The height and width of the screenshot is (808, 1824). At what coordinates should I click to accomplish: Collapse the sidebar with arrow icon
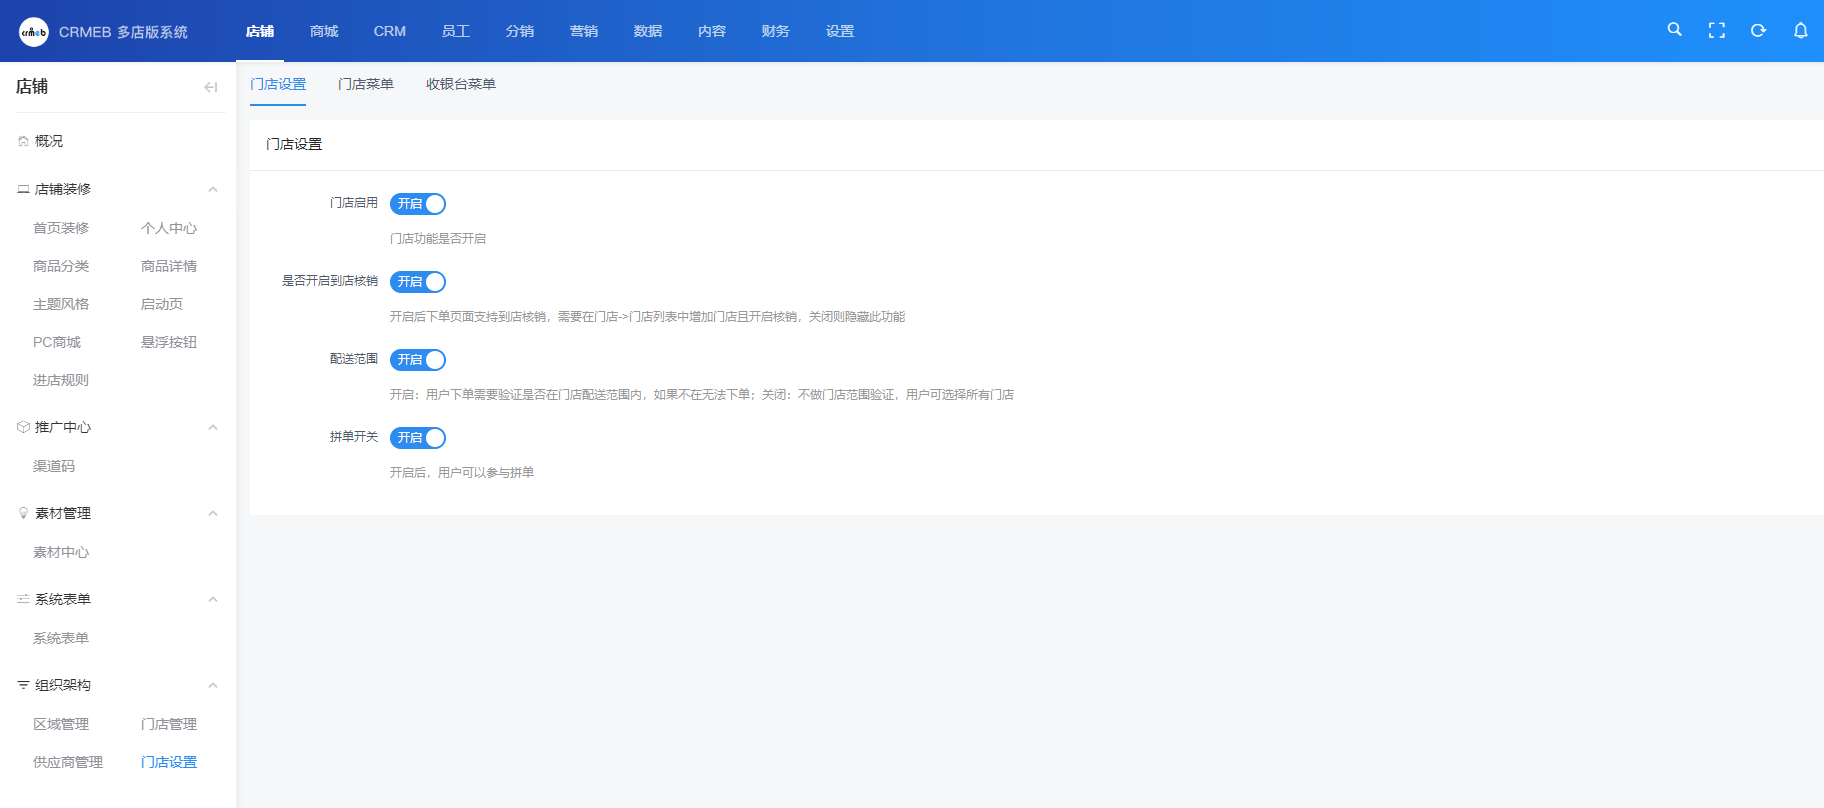pyautogui.click(x=210, y=87)
